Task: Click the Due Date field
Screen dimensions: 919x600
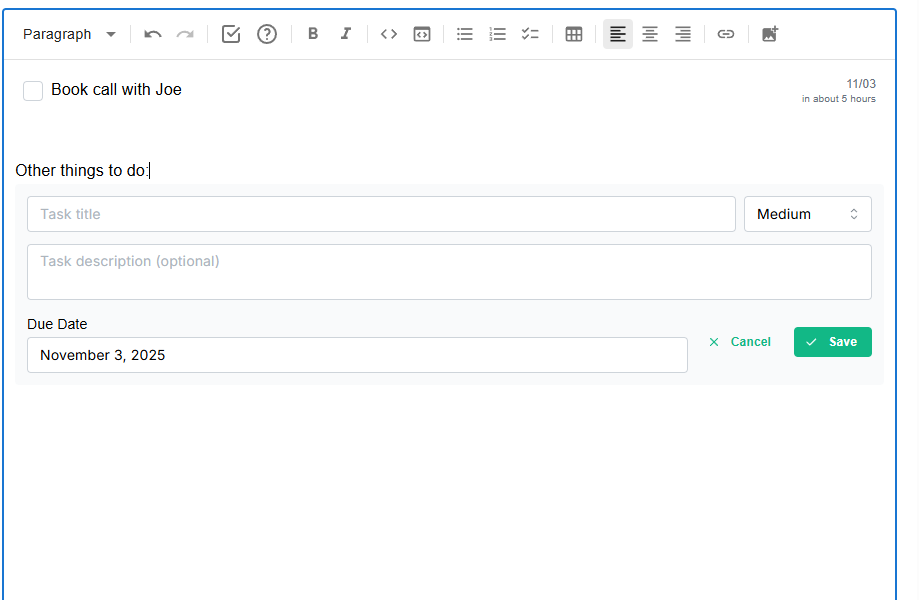Action: (x=357, y=355)
